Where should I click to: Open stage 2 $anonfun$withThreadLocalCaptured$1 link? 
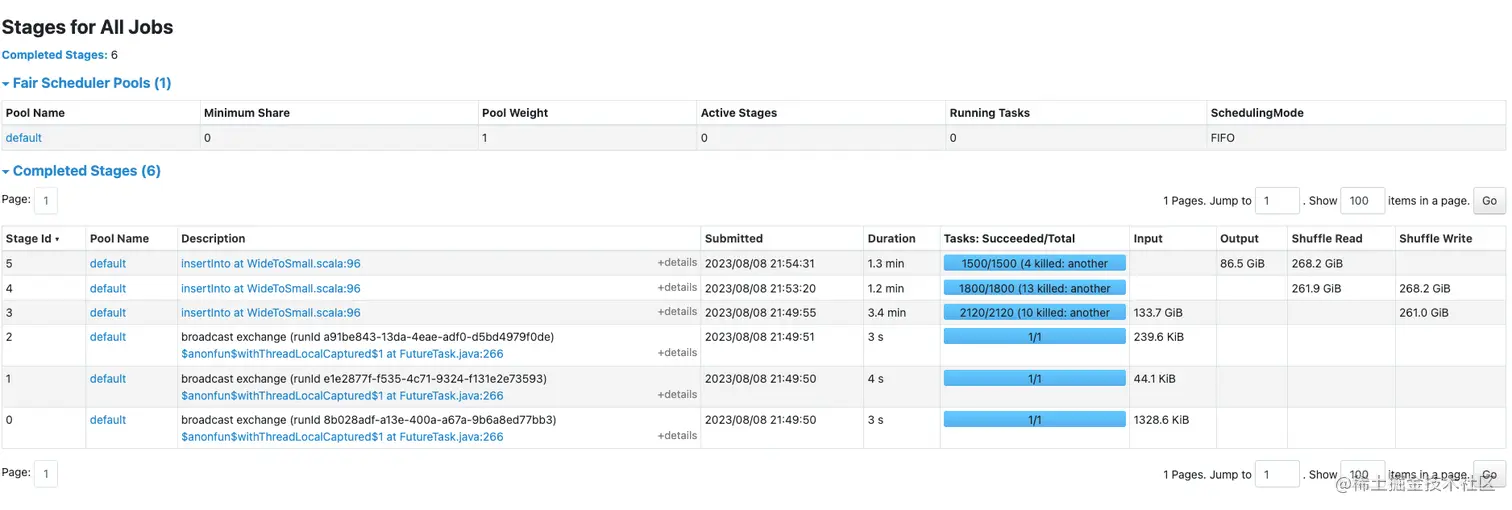pyautogui.click(x=342, y=354)
